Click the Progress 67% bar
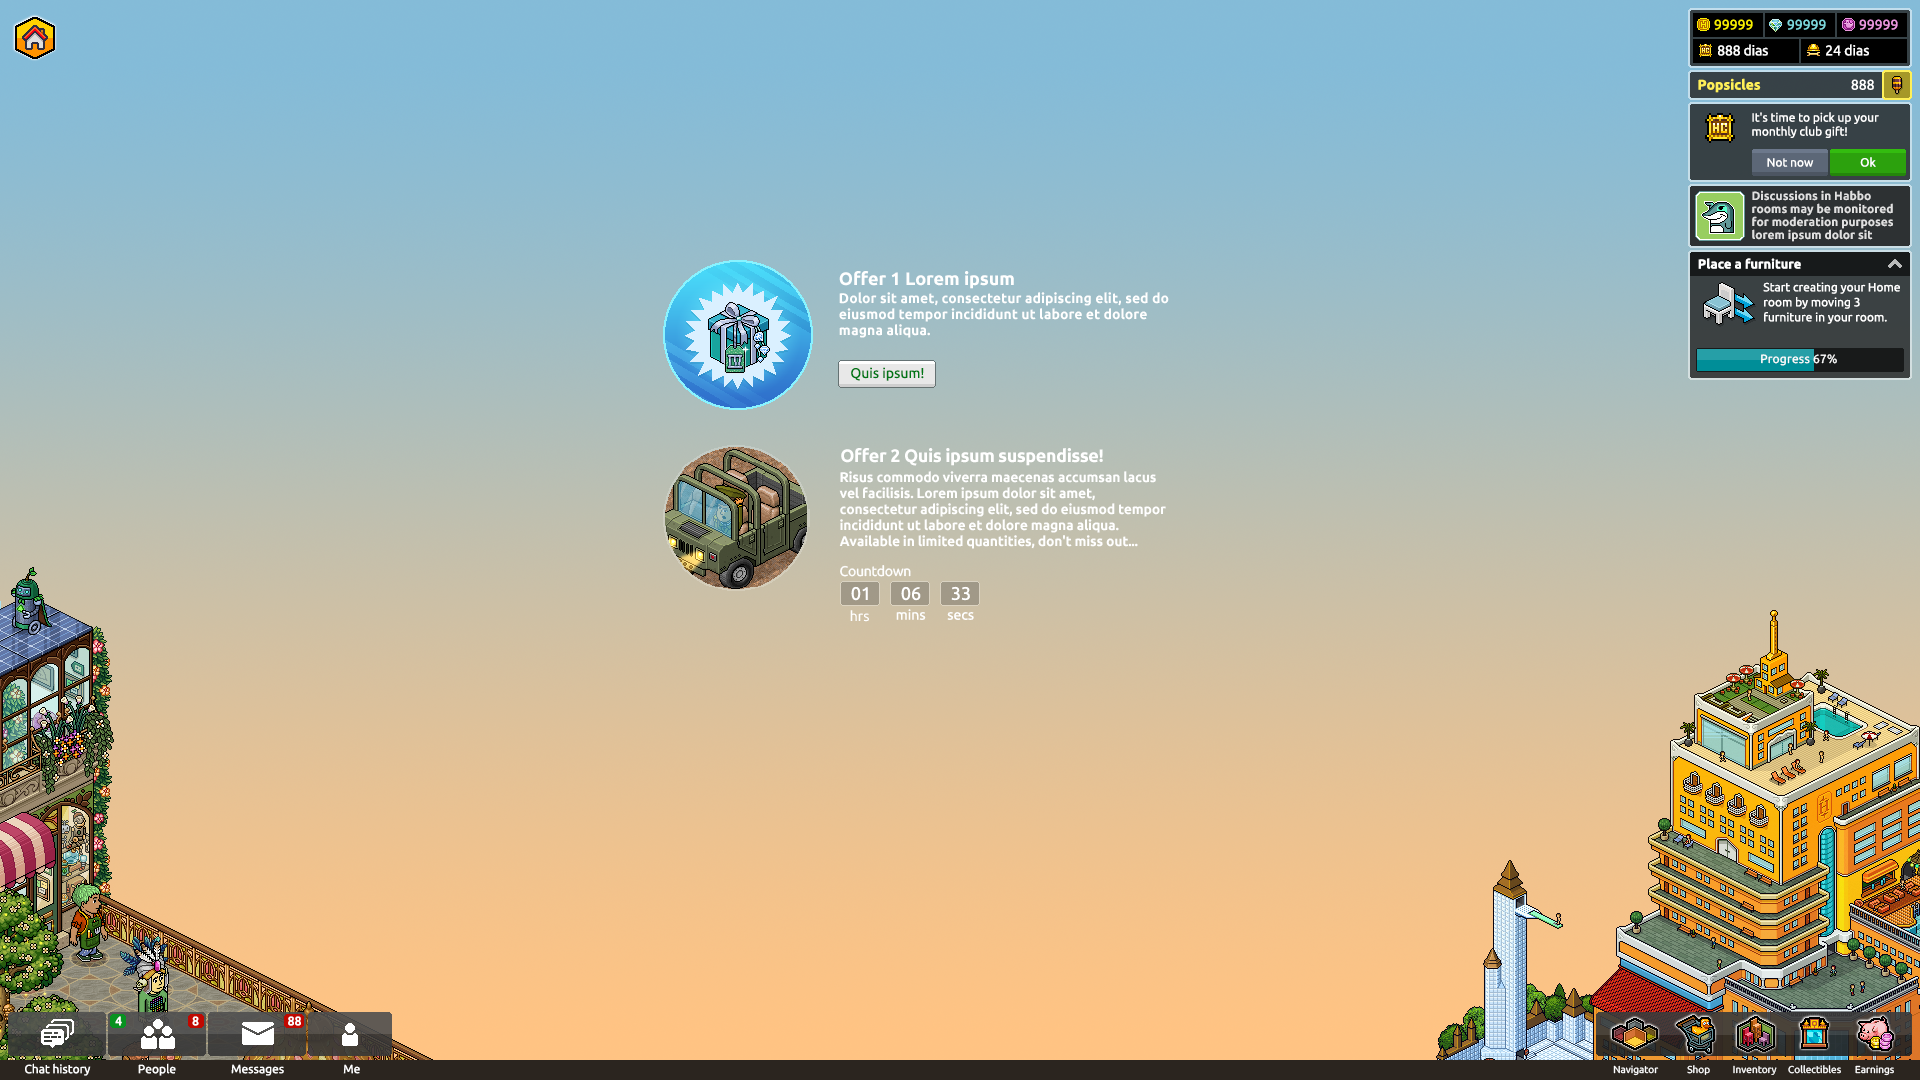 click(1799, 359)
